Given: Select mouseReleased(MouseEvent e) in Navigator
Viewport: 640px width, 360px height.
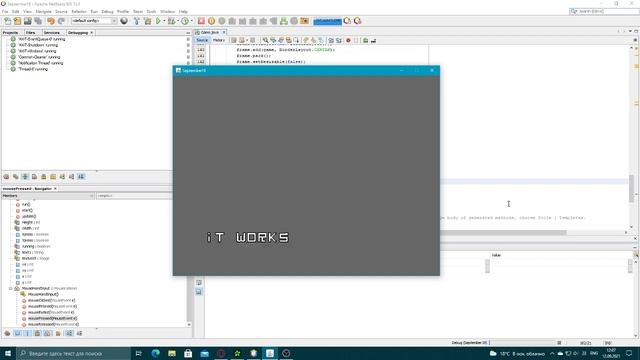Looking at the screenshot, I should pyautogui.click(x=53, y=324).
